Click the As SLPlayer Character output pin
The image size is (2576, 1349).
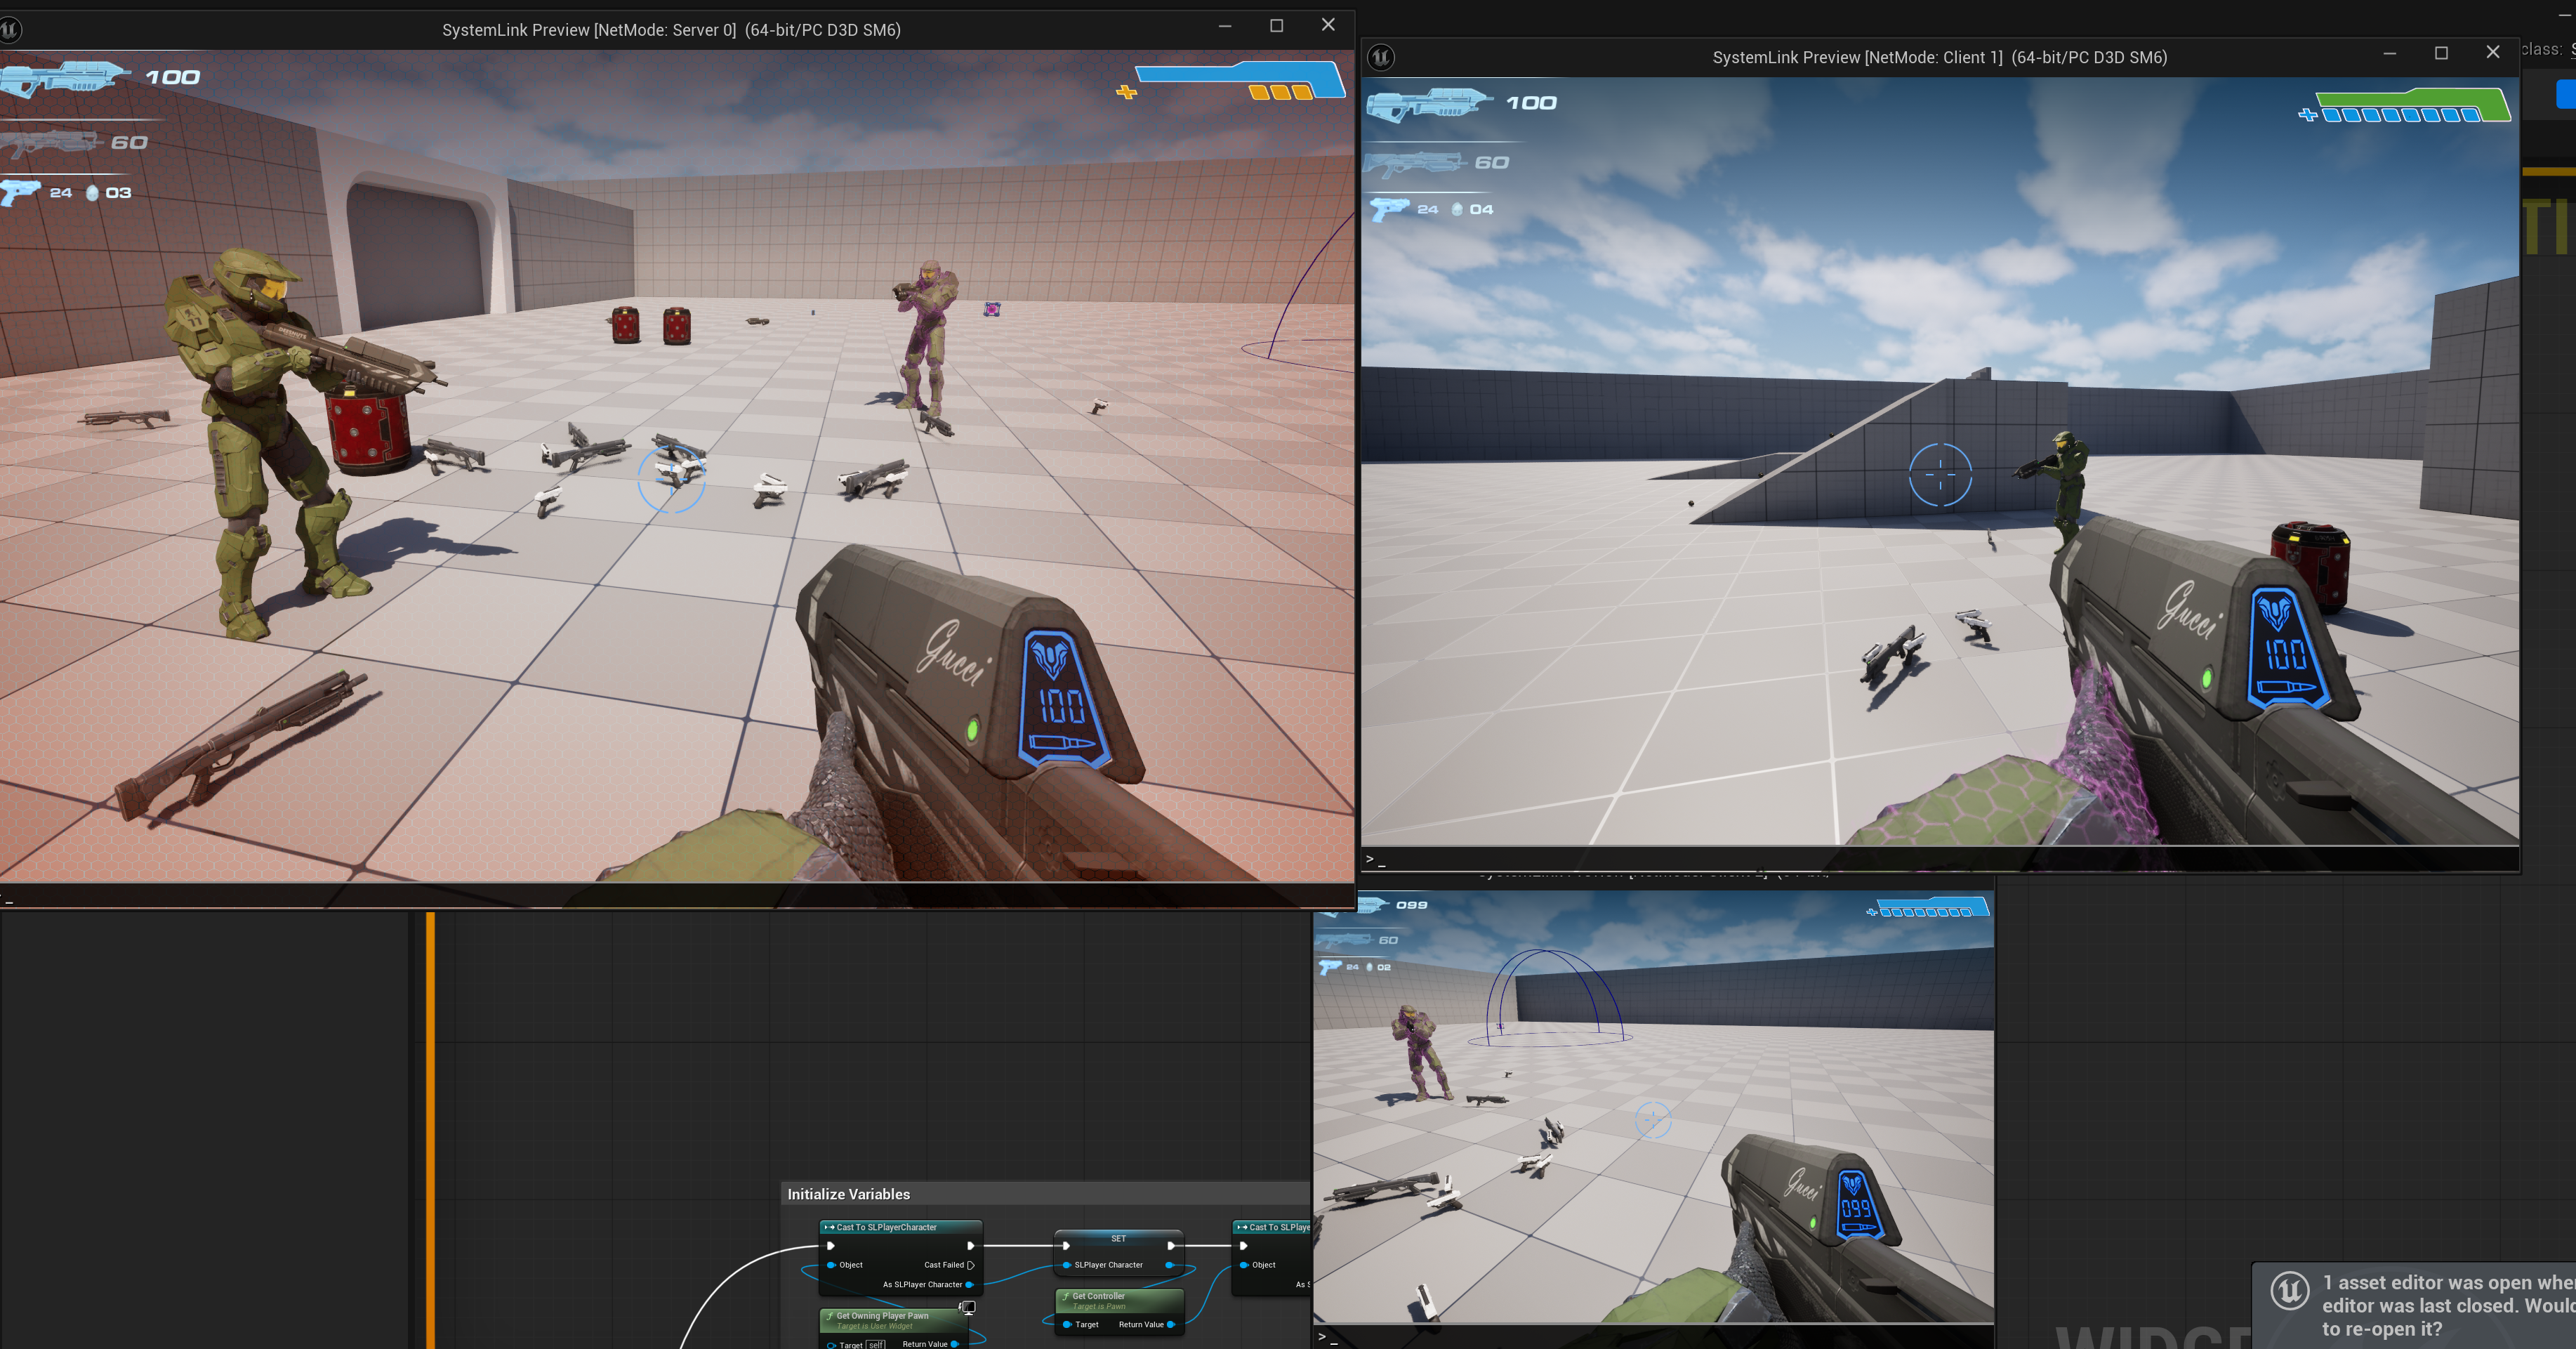pos(969,1285)
